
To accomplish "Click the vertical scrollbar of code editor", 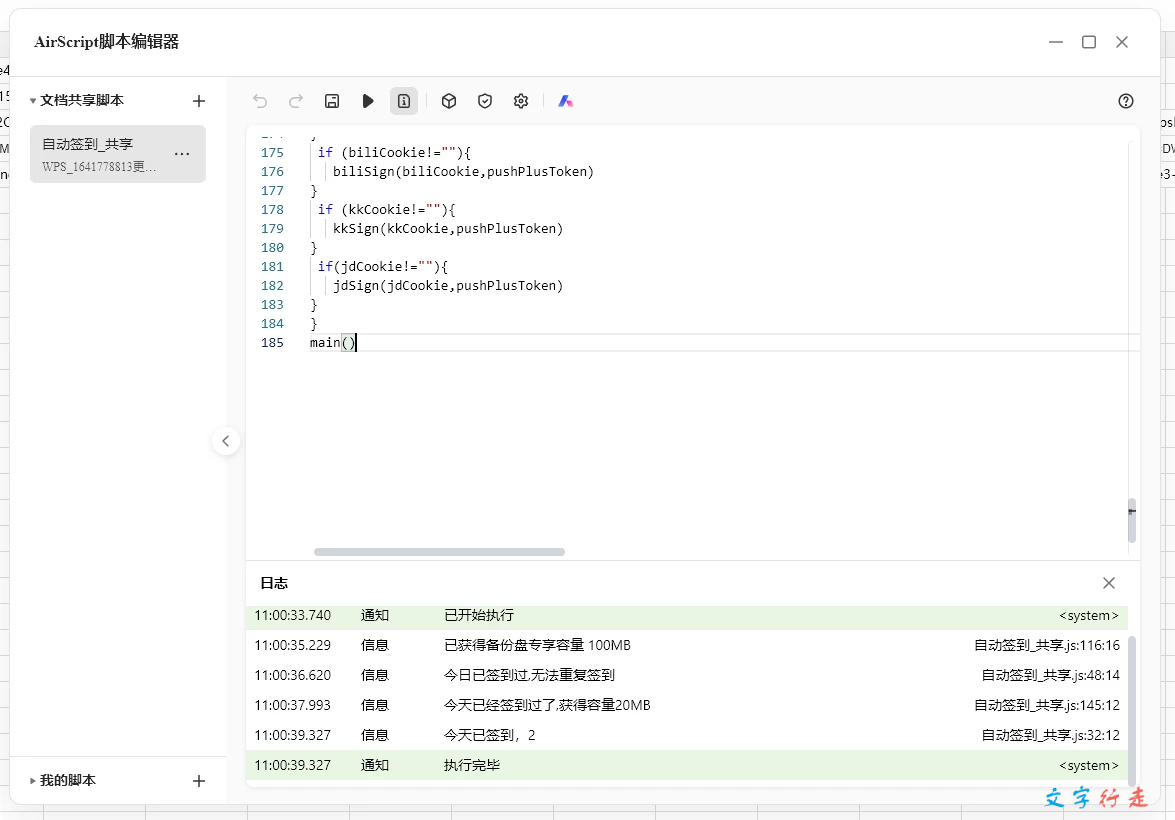I will coord(1132,520).
